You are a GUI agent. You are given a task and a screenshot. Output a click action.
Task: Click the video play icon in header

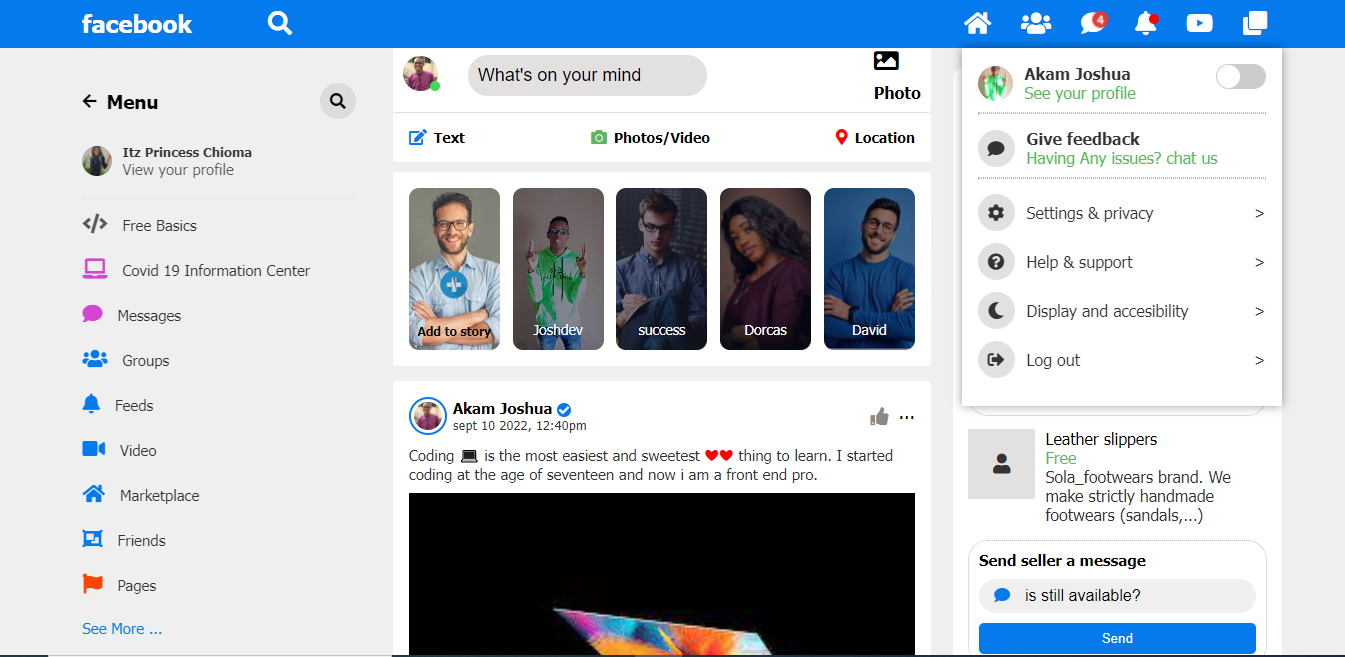pos(1199,23)
